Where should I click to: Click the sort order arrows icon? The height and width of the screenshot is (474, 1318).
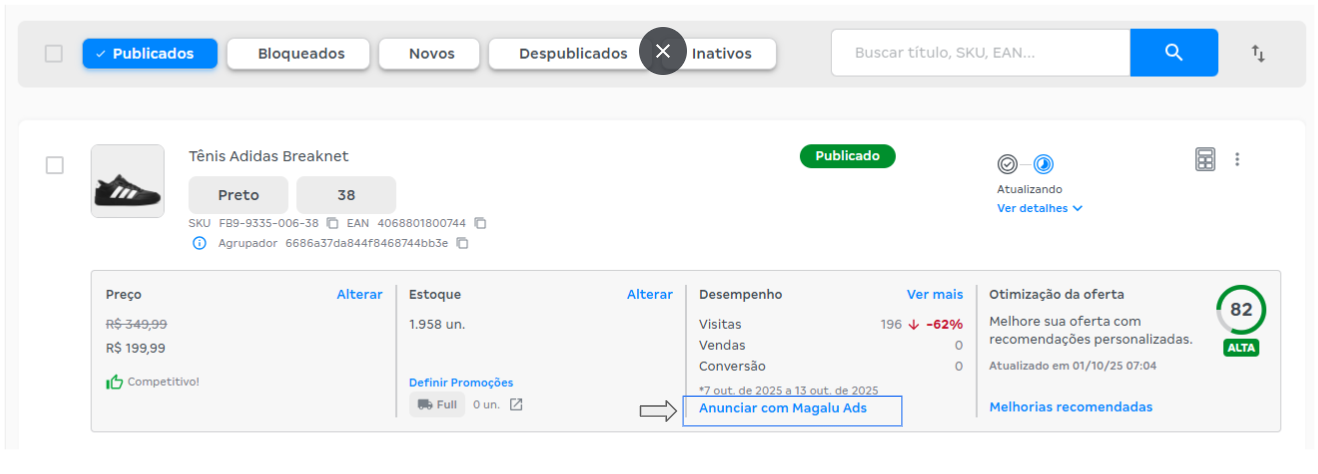1258,54
